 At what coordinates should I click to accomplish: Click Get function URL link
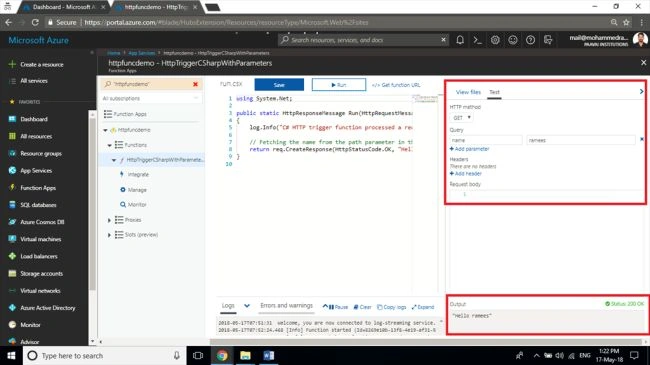click(396, 85)
